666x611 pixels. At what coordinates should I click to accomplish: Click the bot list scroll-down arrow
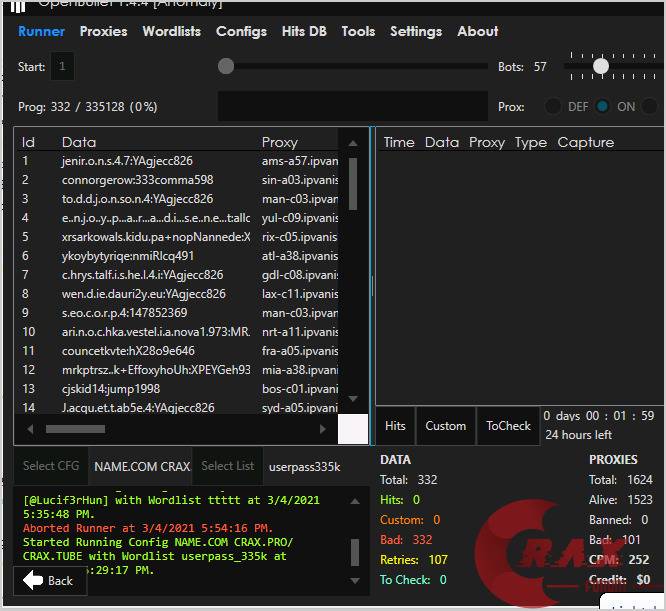[x=353, y=398]
